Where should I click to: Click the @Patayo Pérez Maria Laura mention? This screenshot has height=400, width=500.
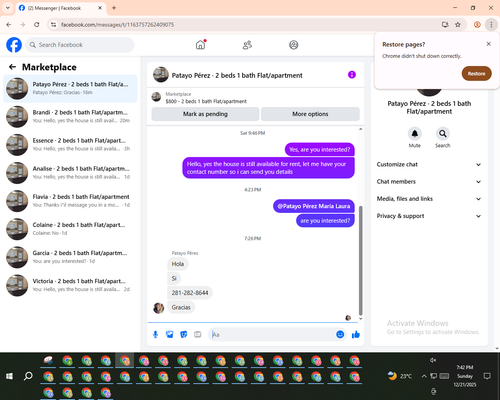(314, 206)
